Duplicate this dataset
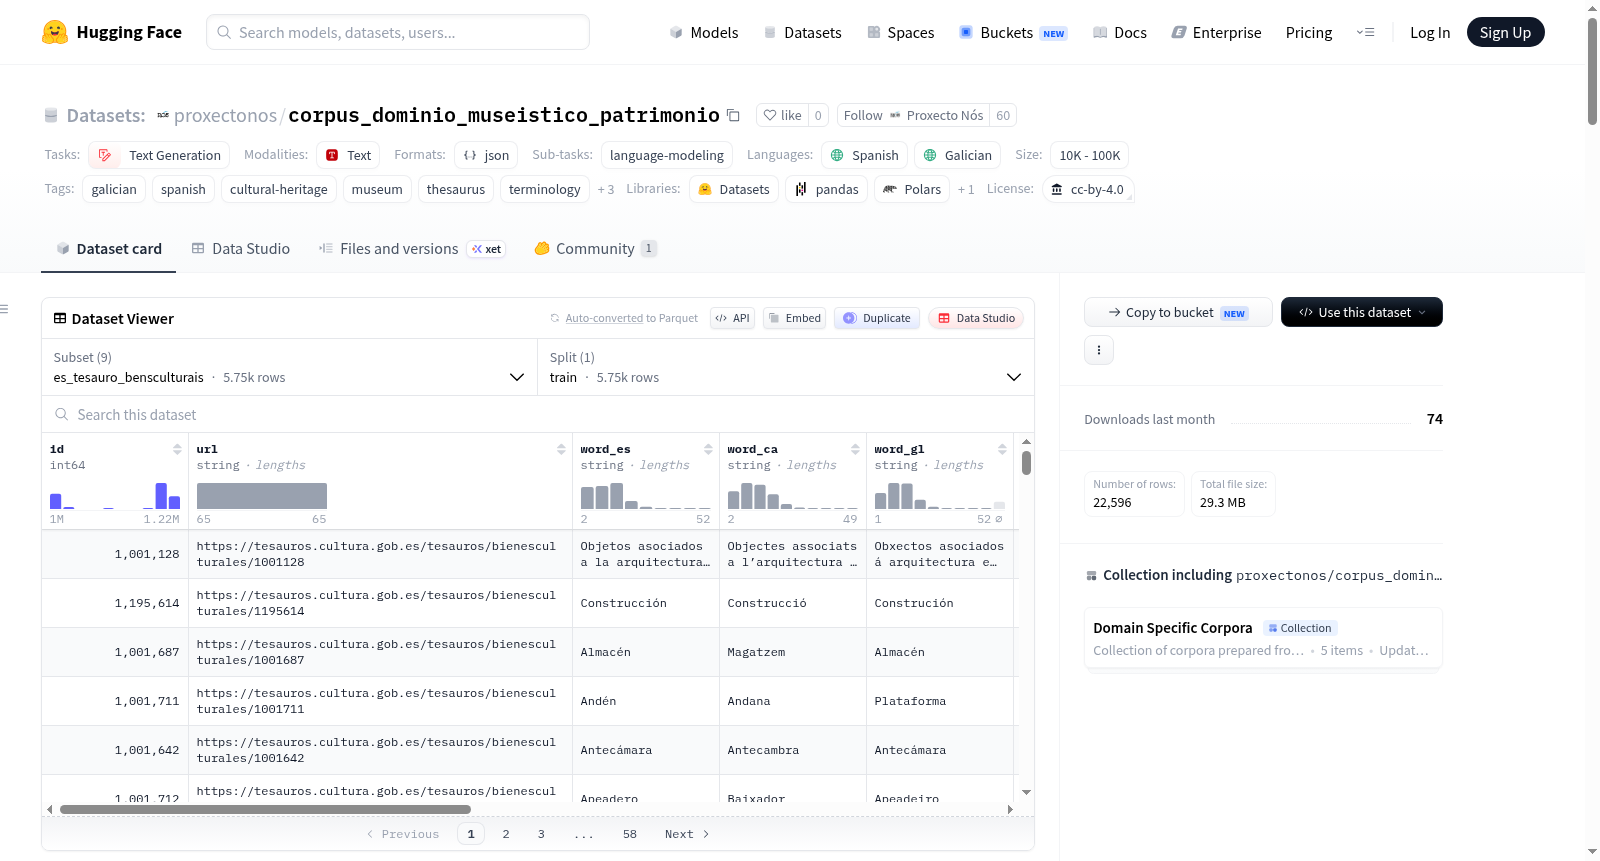 point(876,318)
